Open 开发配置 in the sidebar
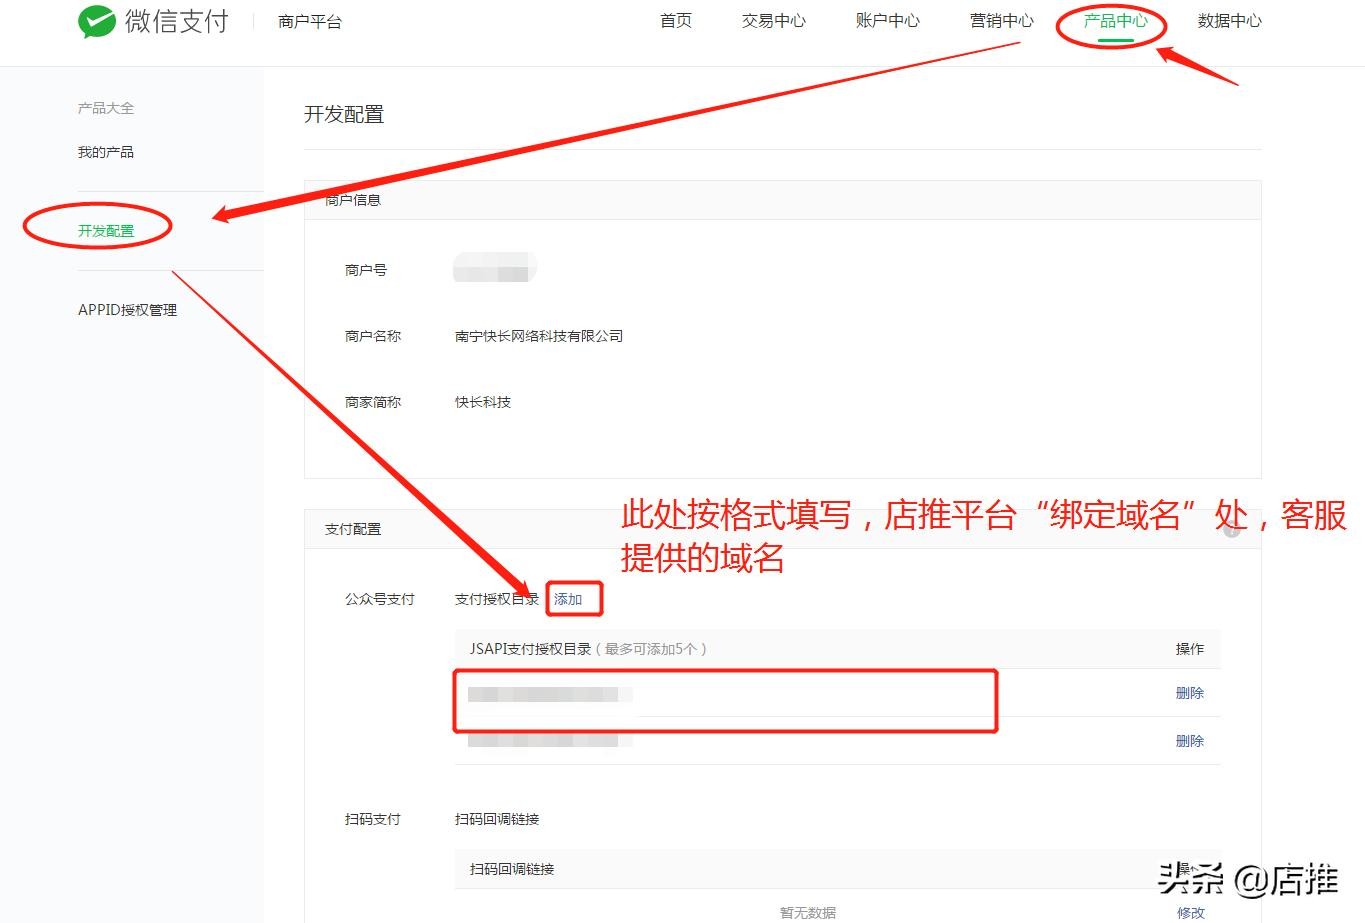This screenshot has height=923, width=1365. point(106,231)
